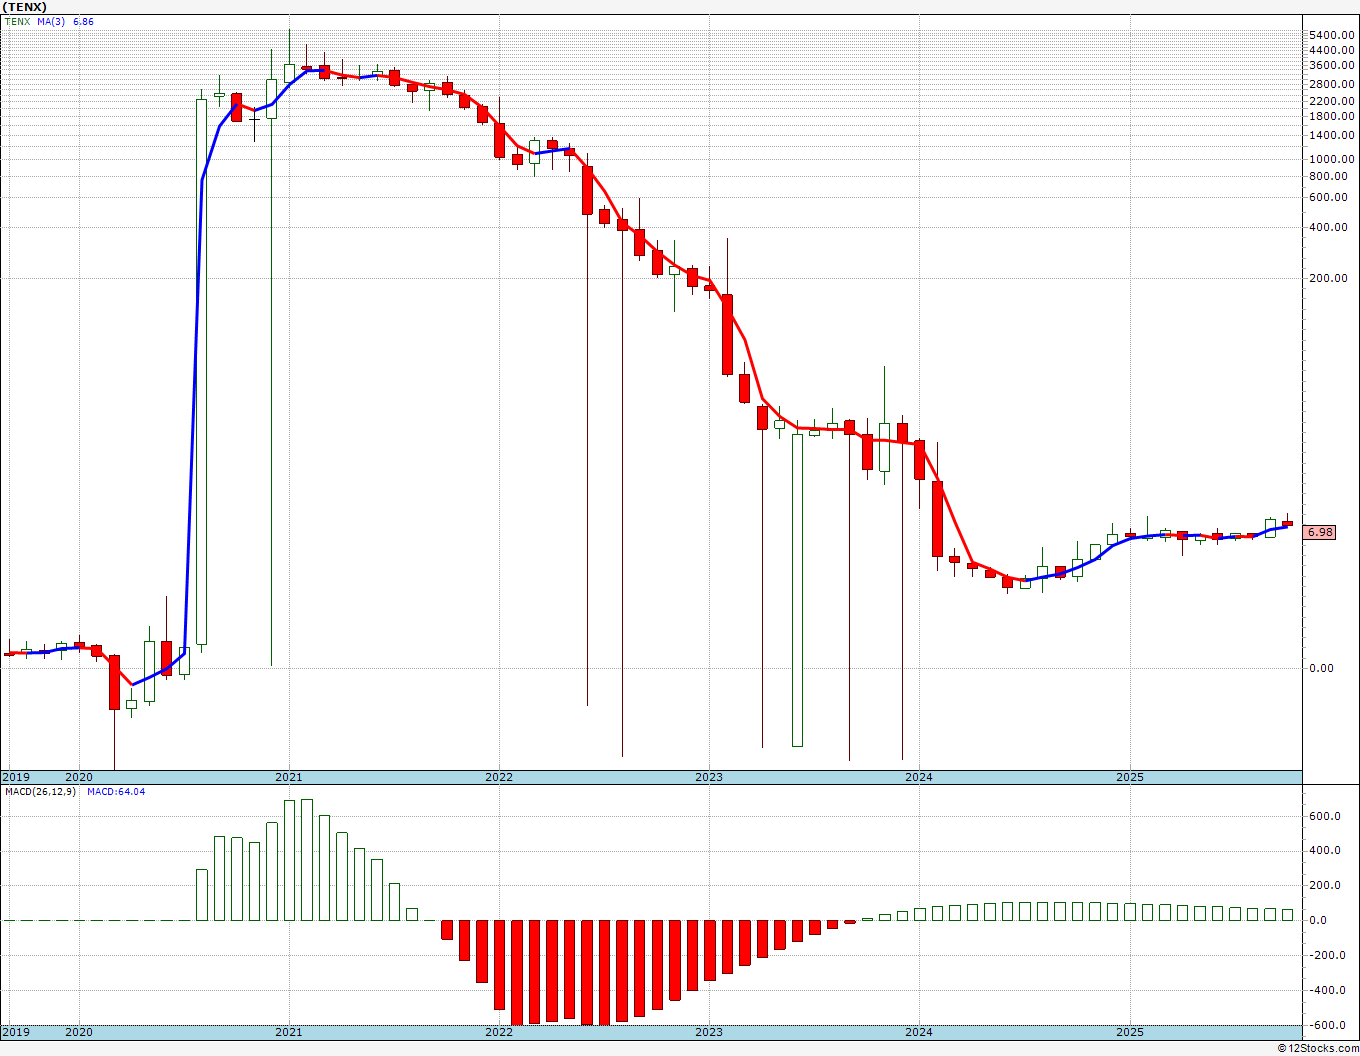Select 2020 on the price chart time axis
Screen dimensions: 1360x1056
78,777
